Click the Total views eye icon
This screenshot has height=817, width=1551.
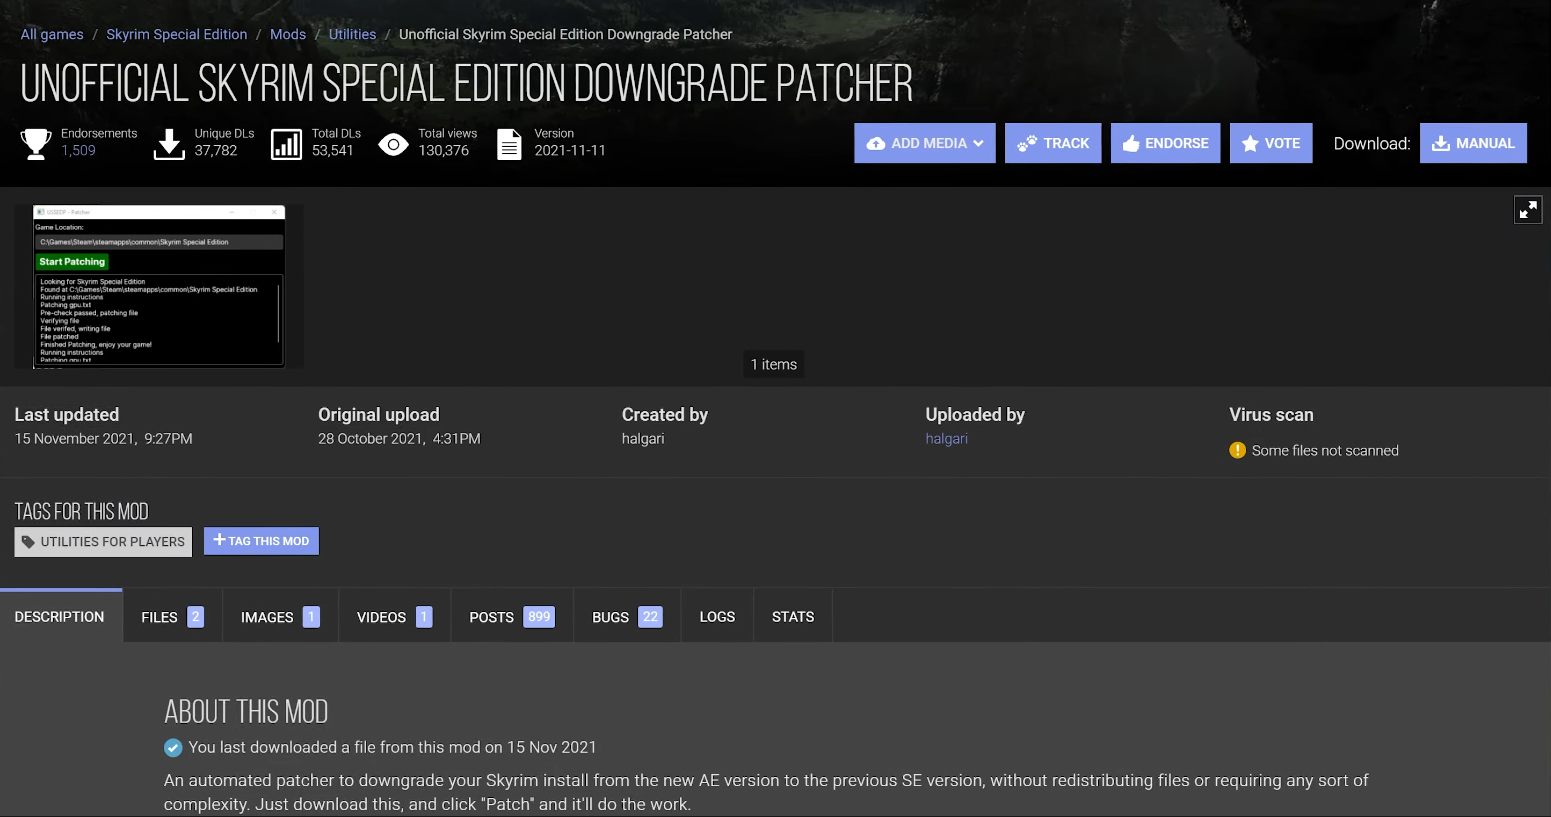[x=394, y=144]
